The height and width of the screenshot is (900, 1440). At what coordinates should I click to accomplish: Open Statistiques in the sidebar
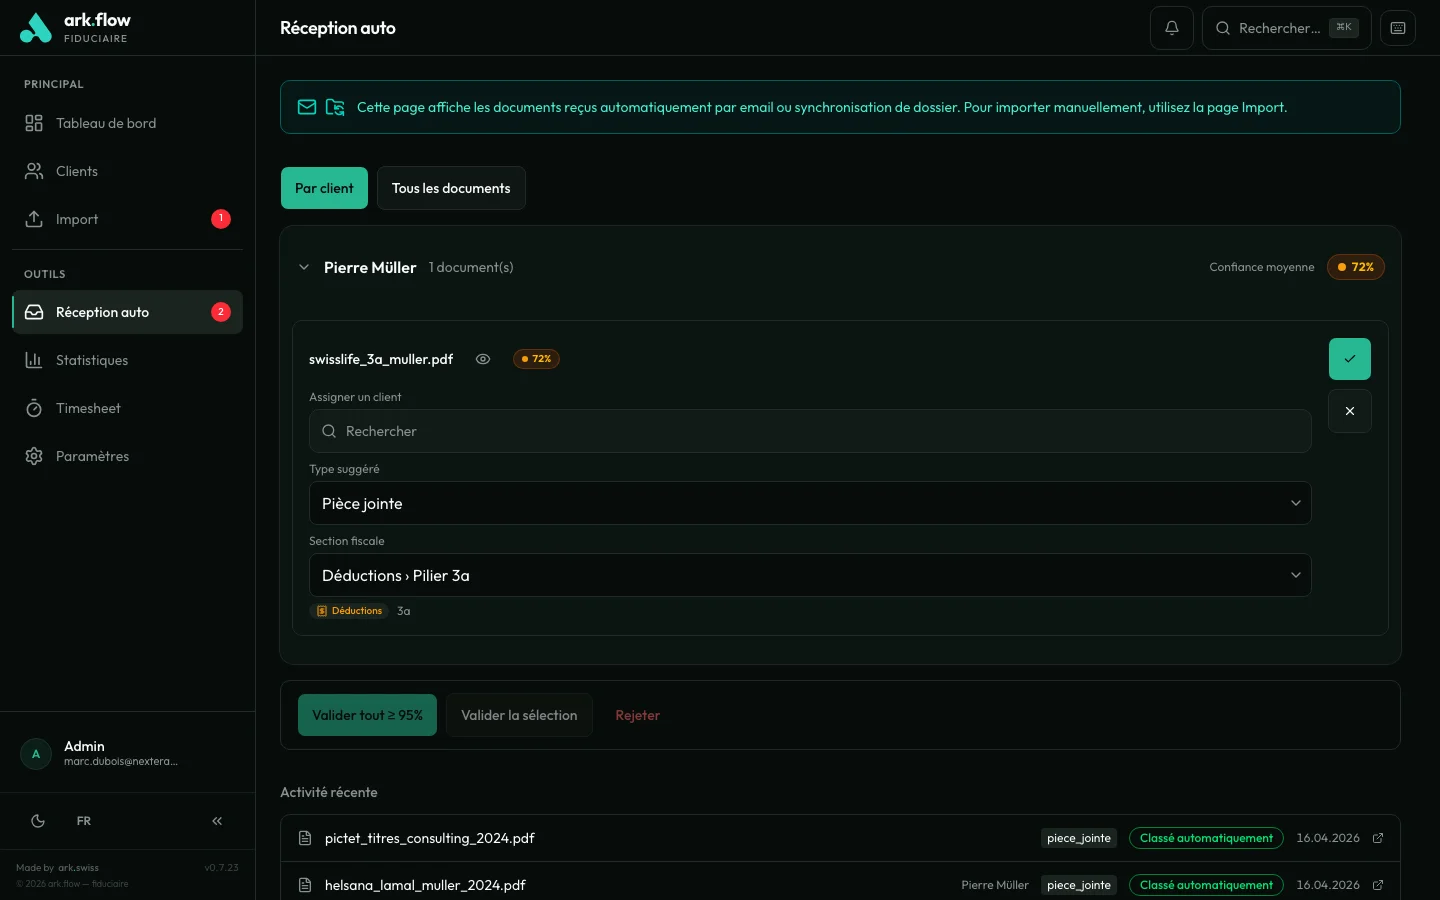click(x=92, y=360)
